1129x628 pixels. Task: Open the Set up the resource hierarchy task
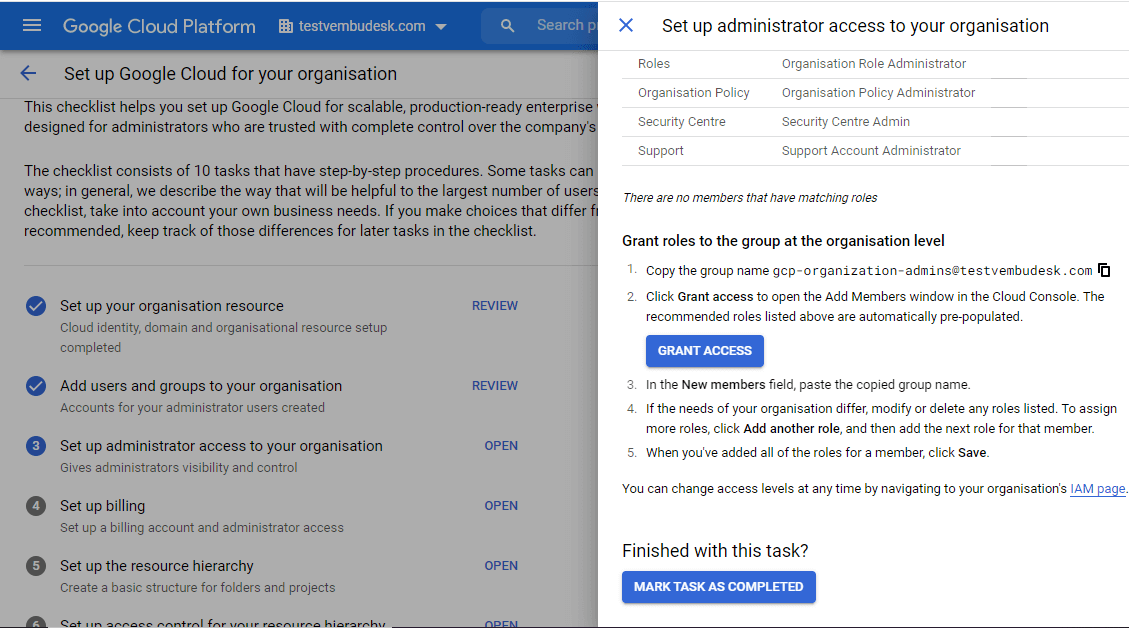pos(501,565)
